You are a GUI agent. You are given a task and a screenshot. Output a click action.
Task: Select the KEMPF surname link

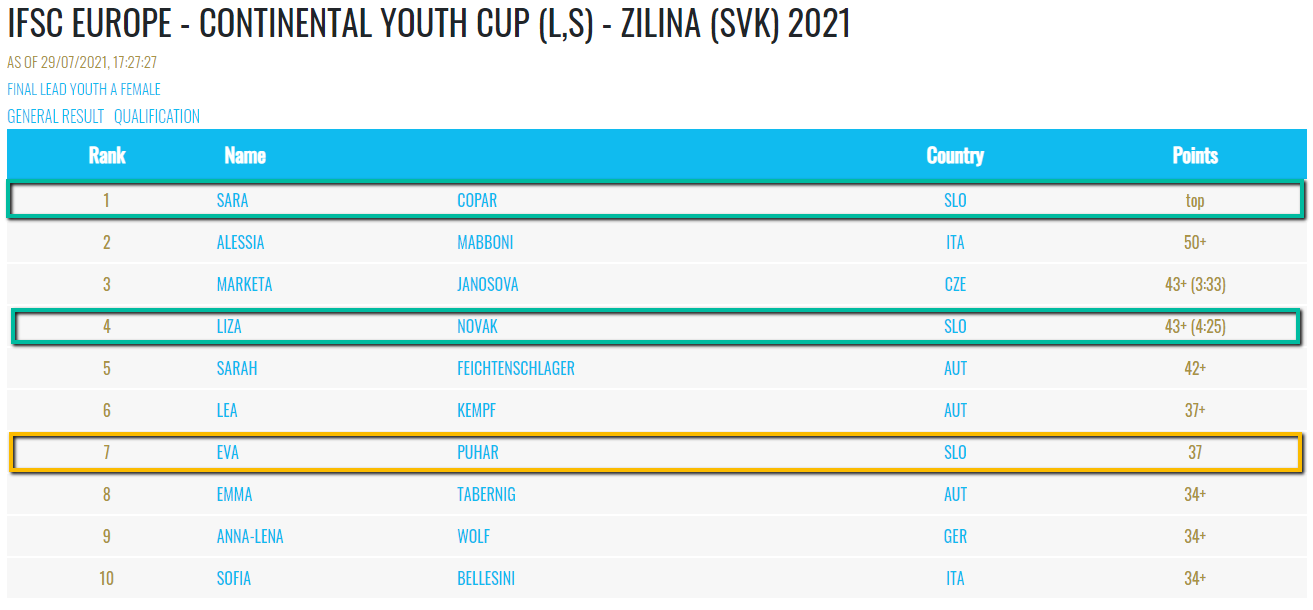(476, 410)
